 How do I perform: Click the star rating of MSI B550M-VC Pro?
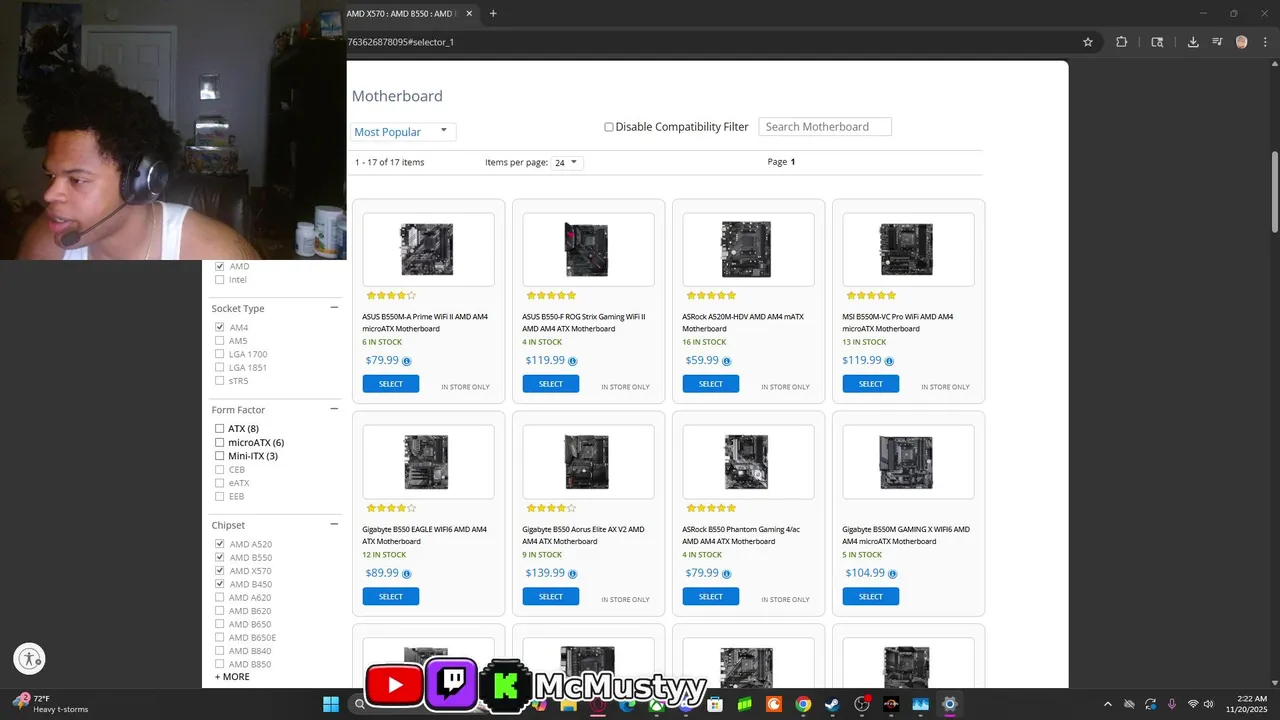871,296
